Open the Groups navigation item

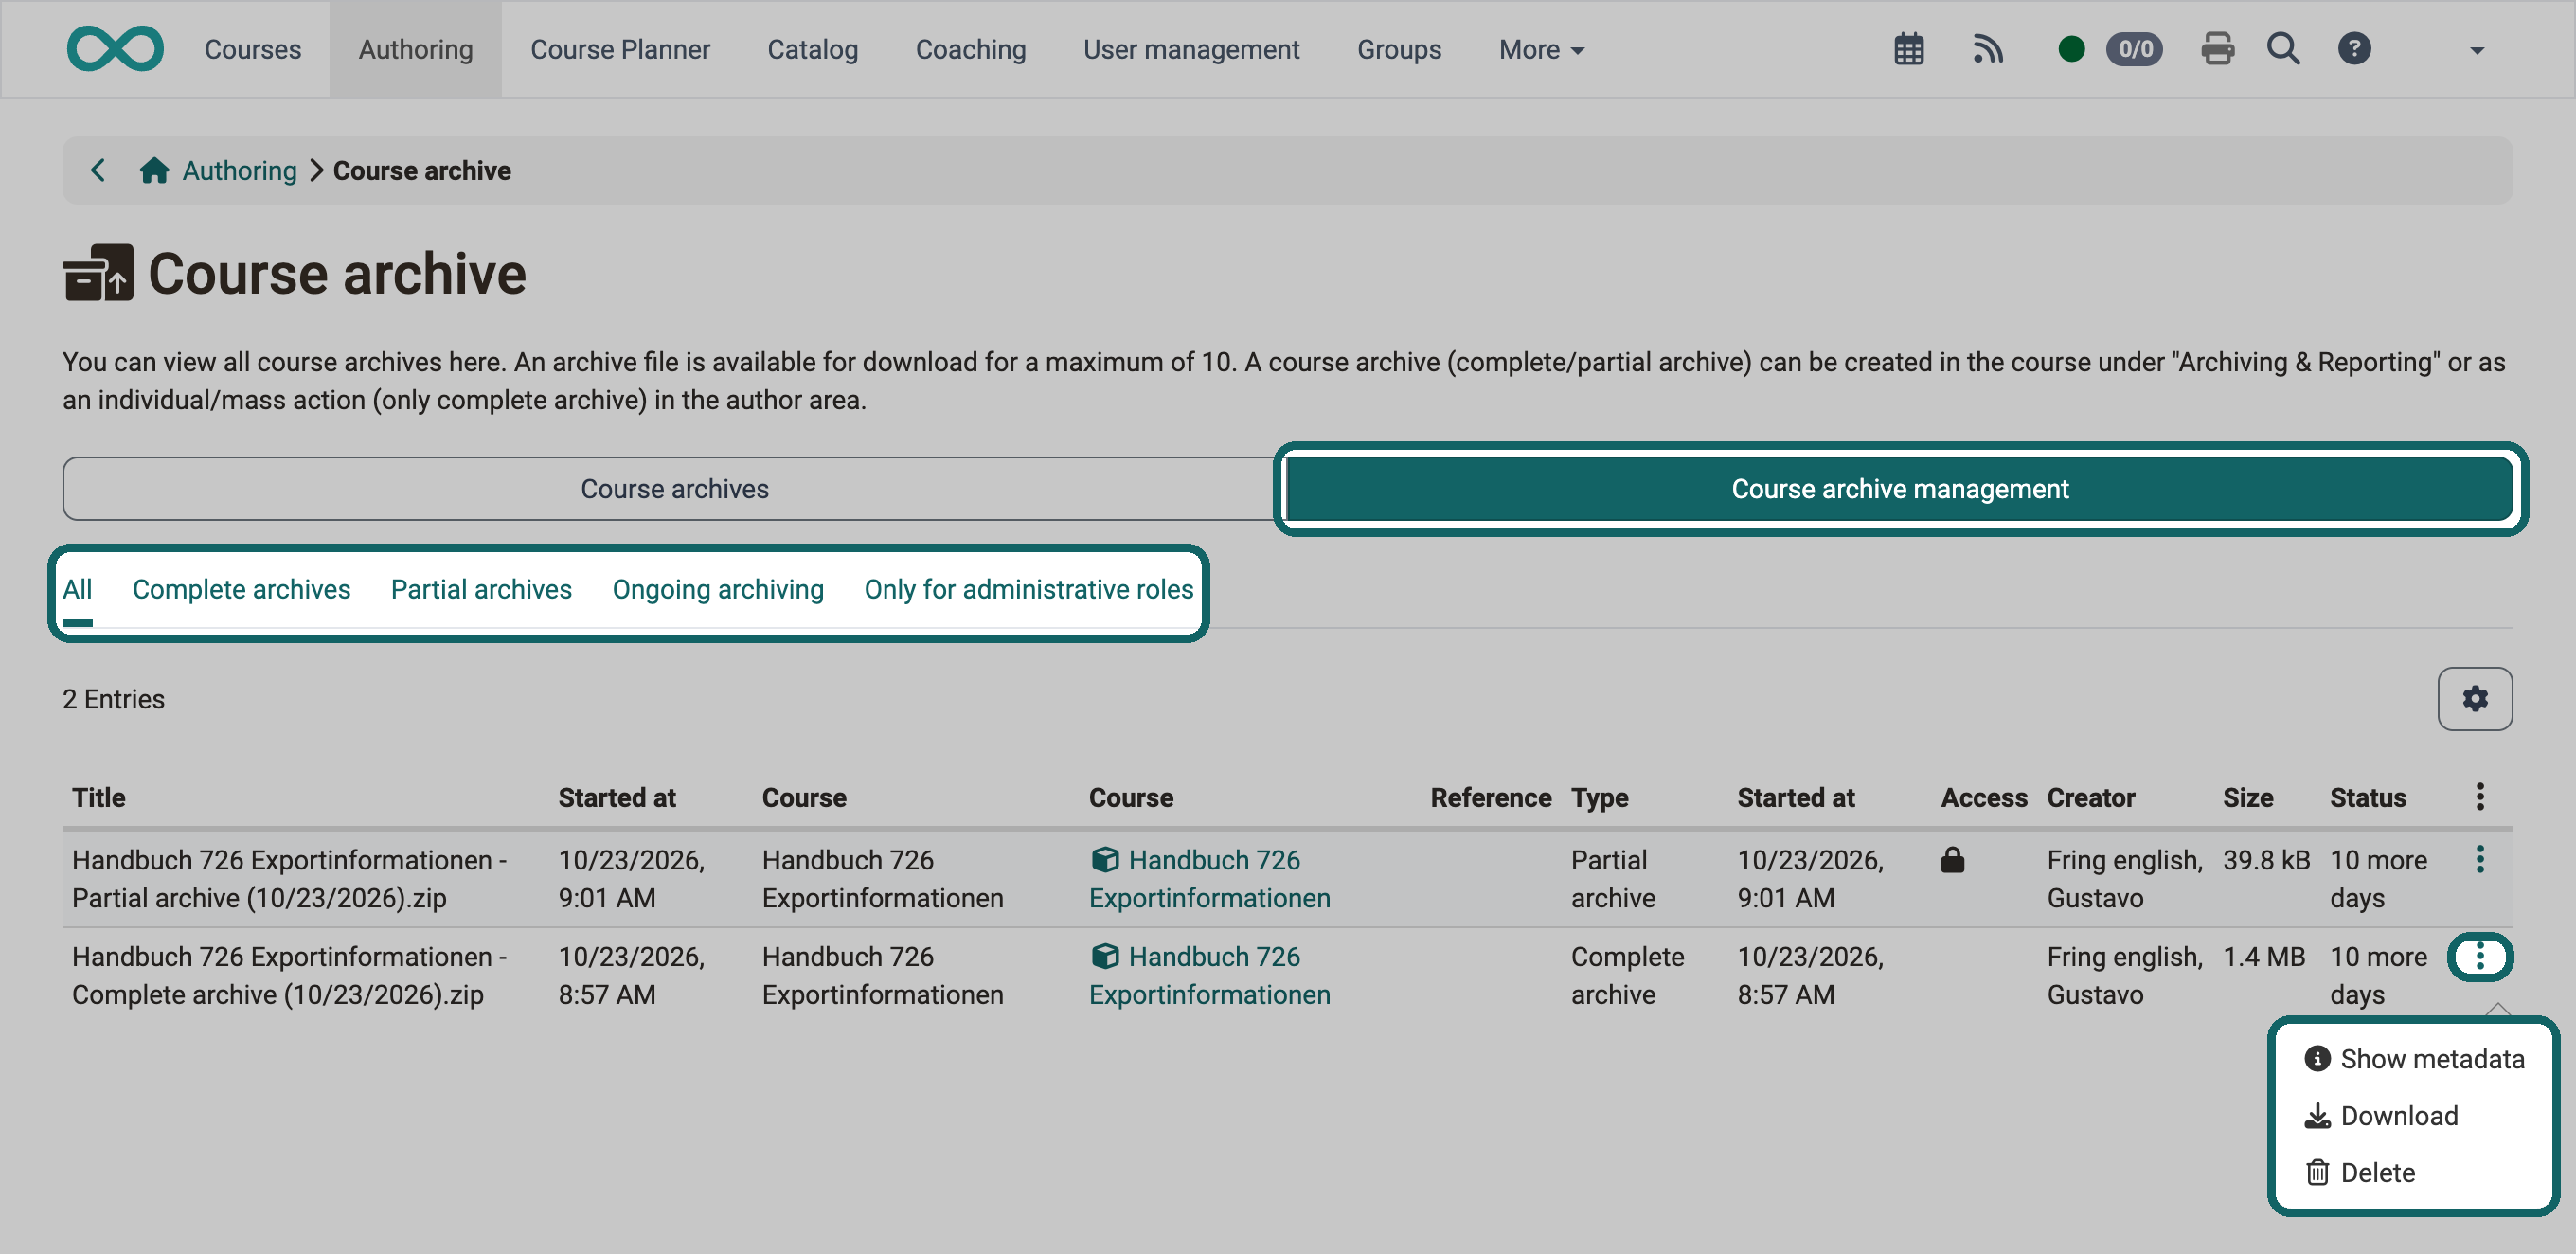(1398, 49)
